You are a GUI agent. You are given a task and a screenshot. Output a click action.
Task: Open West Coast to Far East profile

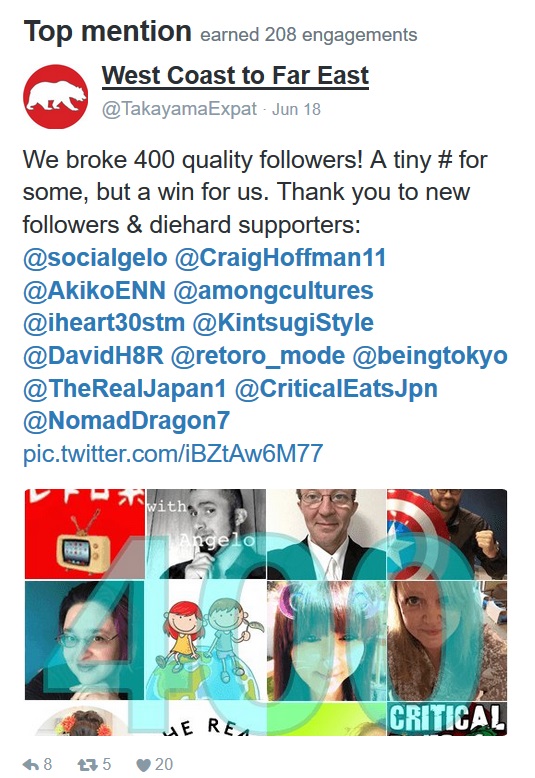[x=235, y=76]
